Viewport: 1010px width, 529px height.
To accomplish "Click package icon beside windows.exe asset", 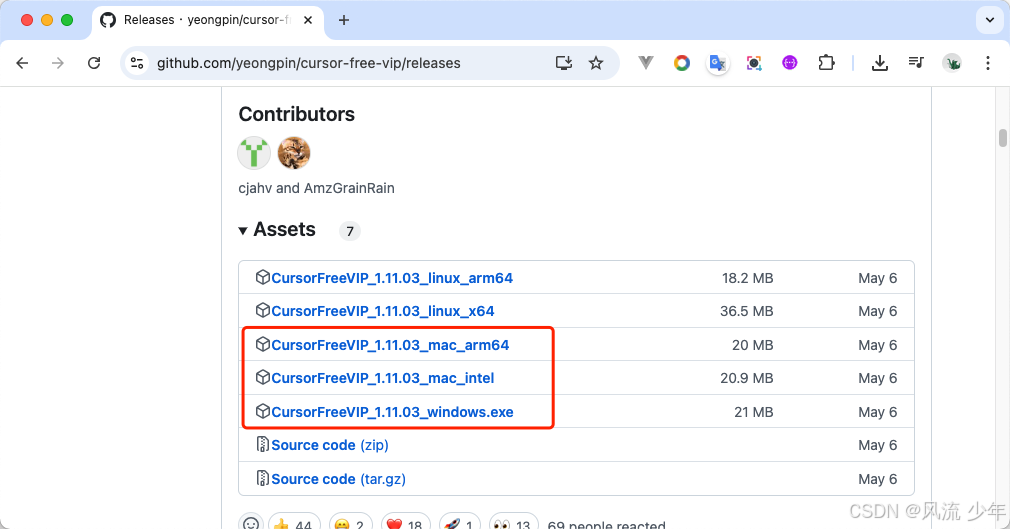I will [x=262, y=411].
